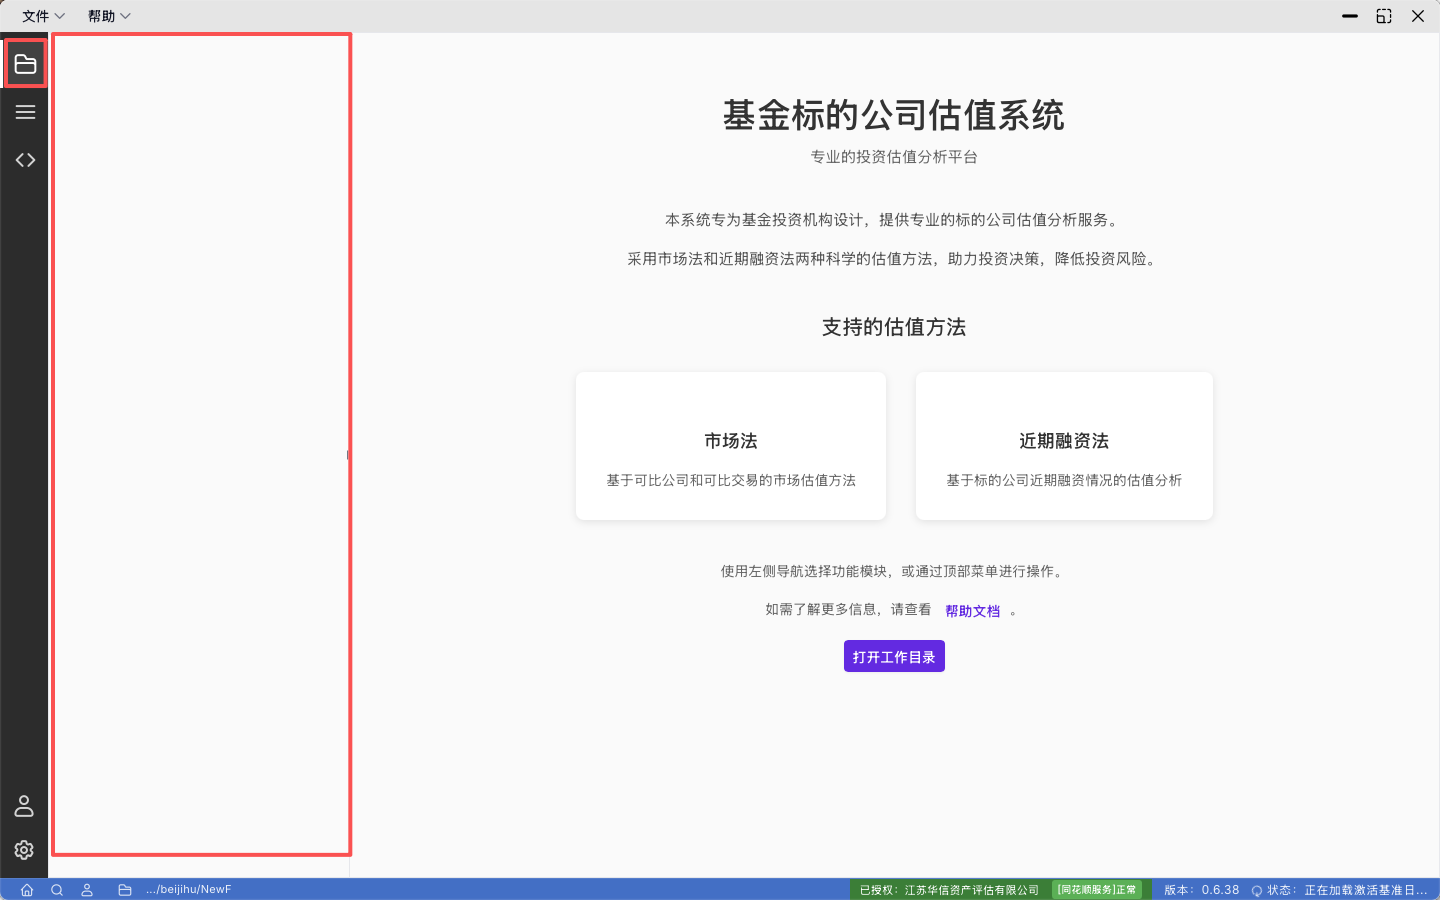Click the user icon in status bar
Screen dimensions: 1440x900
[87, 890]
